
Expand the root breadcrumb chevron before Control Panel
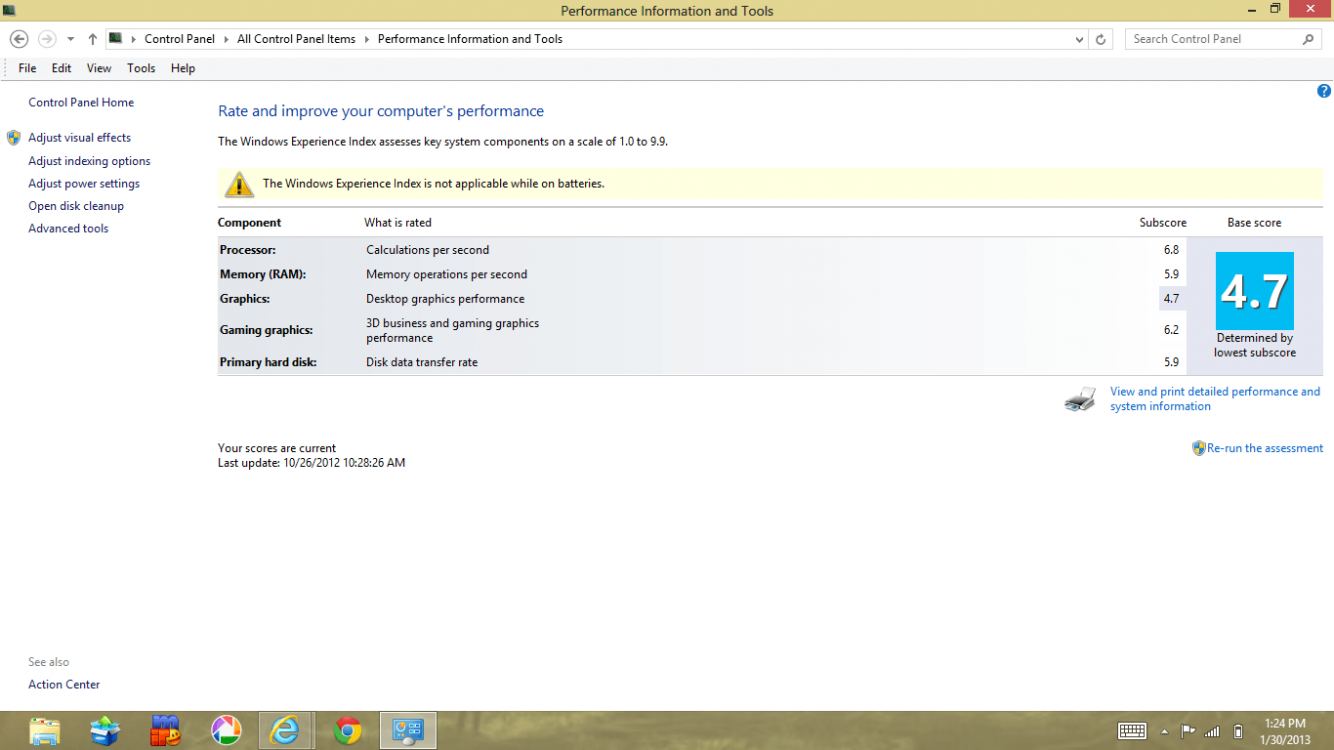pos(134,39)
